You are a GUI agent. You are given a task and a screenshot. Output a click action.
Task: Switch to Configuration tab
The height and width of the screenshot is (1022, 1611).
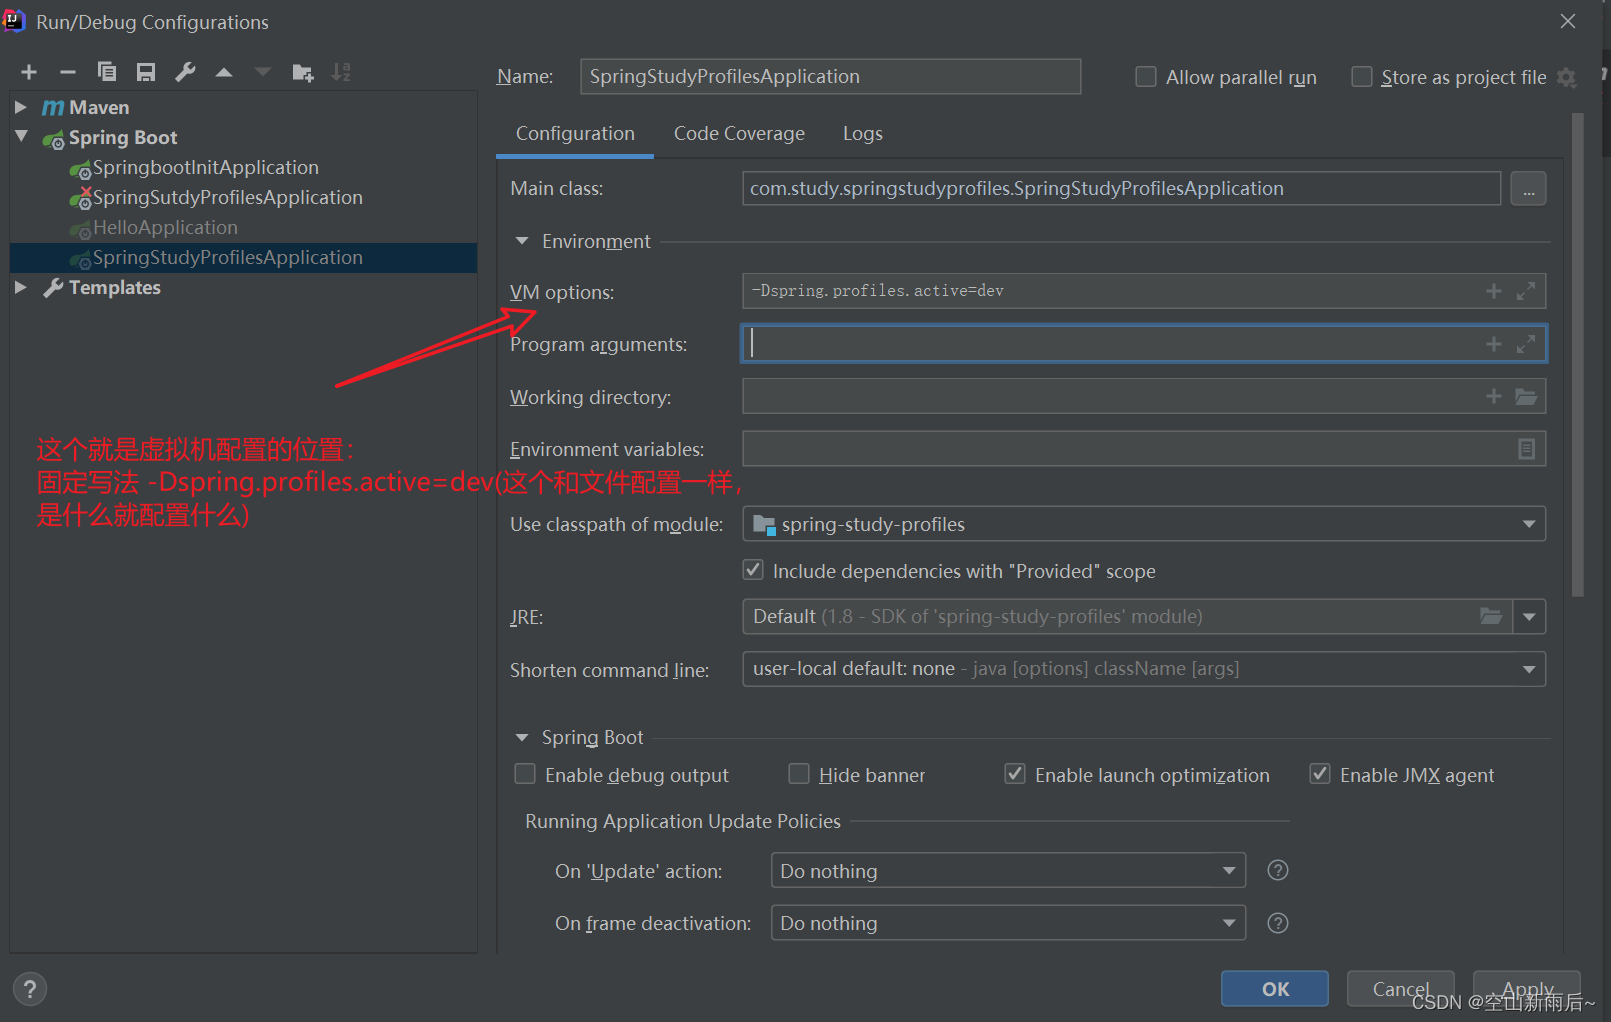(575, 133)
